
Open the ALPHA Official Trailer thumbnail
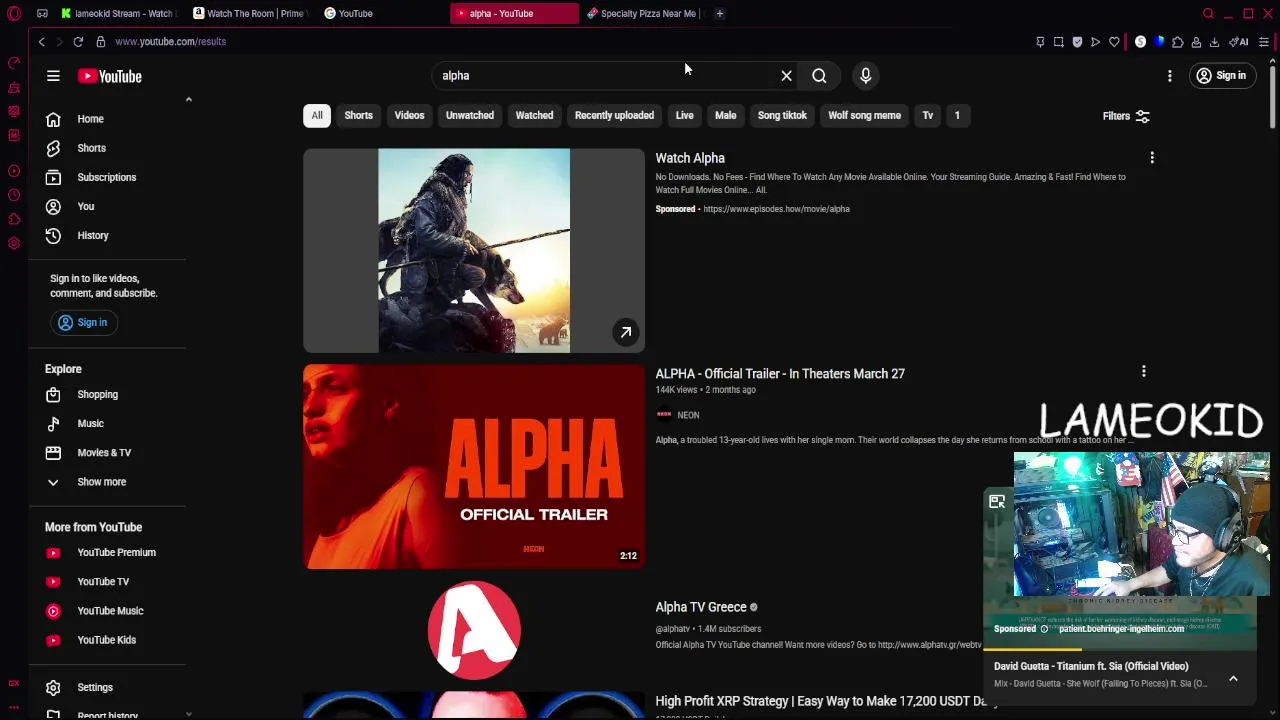(x=474, y=466)
